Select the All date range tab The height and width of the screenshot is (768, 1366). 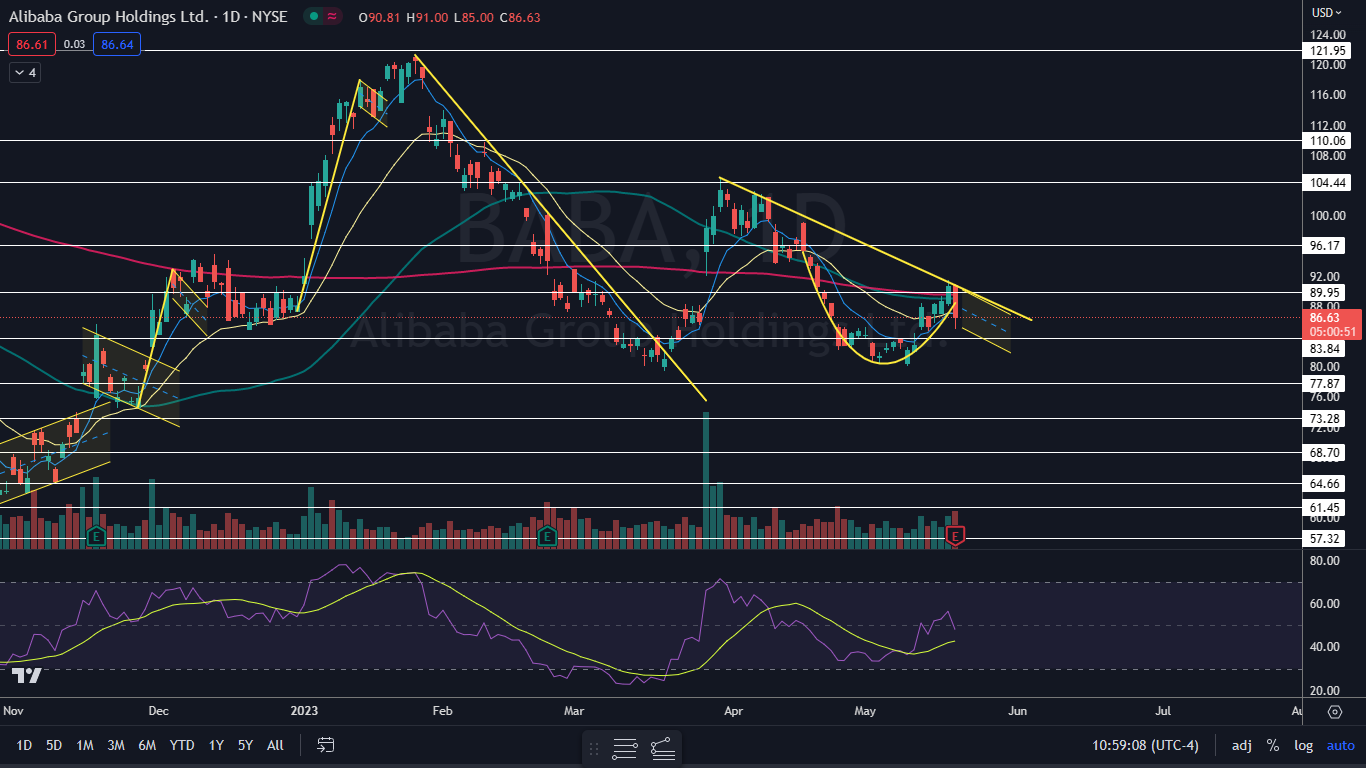point(276,745)
